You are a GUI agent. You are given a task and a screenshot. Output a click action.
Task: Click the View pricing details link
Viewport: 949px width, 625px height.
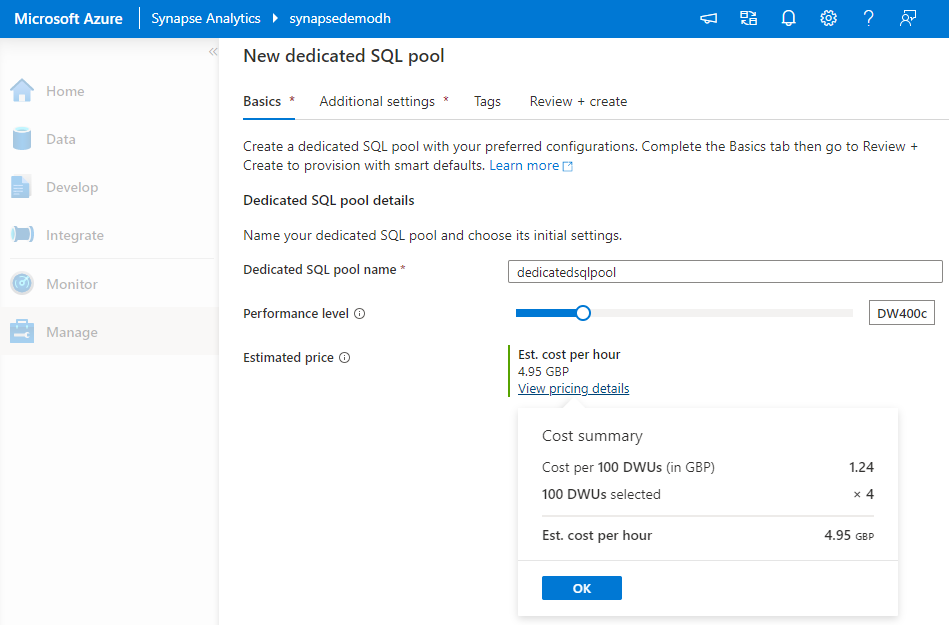tap(573, 388)
